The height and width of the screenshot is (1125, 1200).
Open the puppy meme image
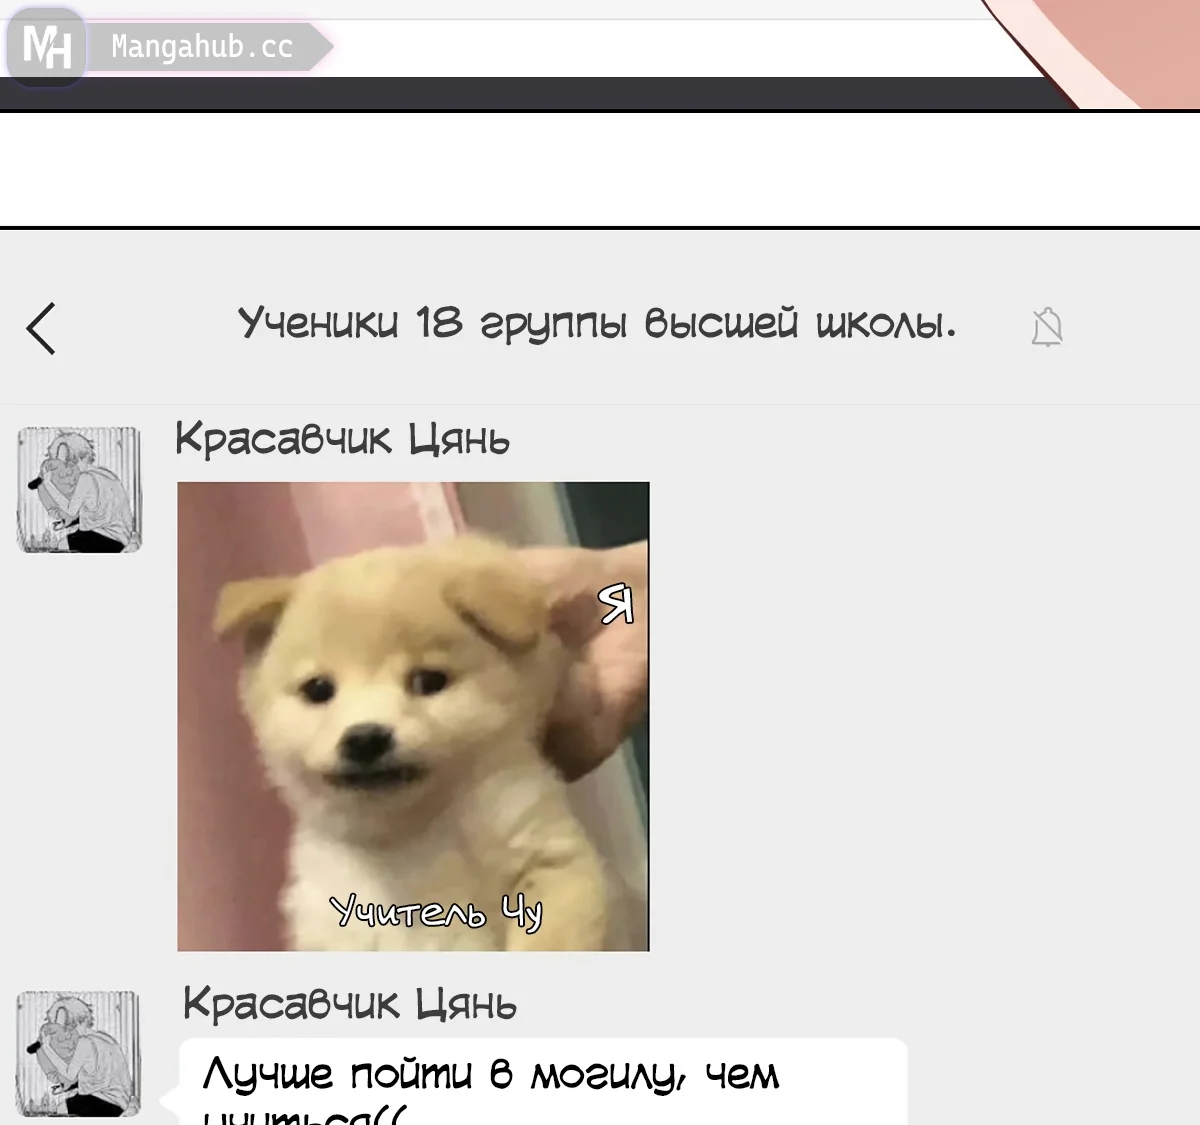pos(413,716)
